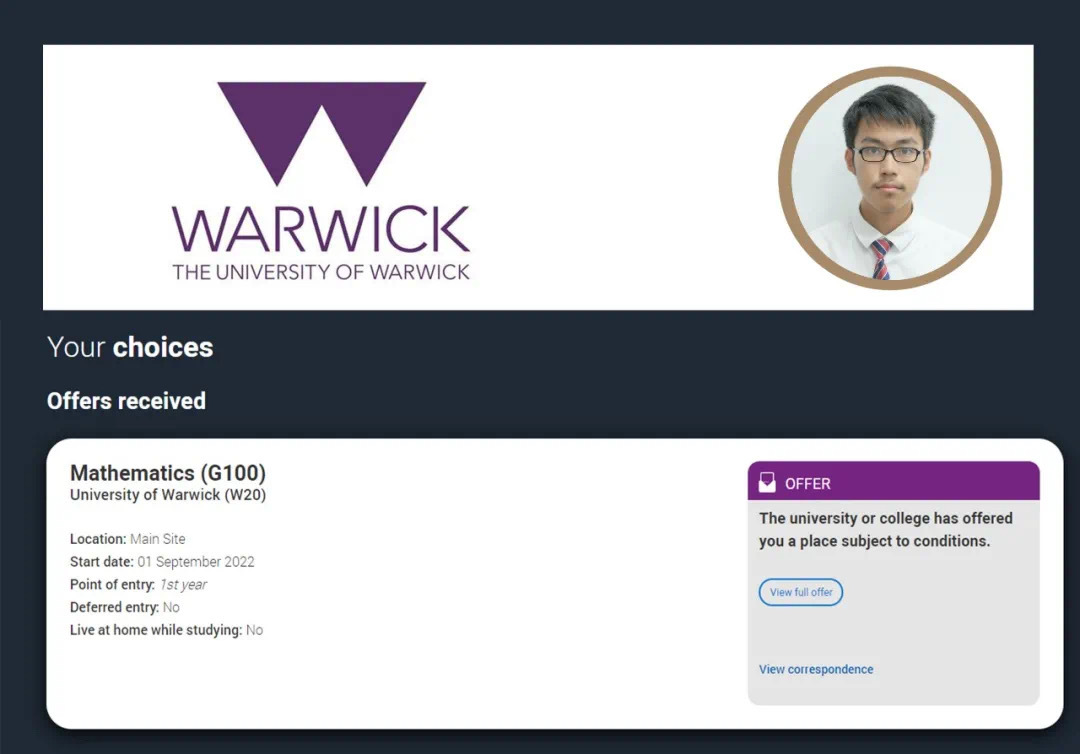1080x754 pixels.
Task: Click the envelope icon beside OFFER
Action: (767, 482)
